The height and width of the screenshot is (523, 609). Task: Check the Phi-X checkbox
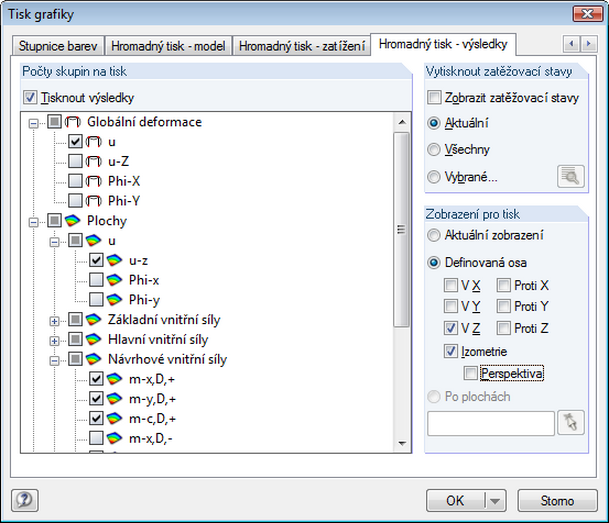coord(75,181)
